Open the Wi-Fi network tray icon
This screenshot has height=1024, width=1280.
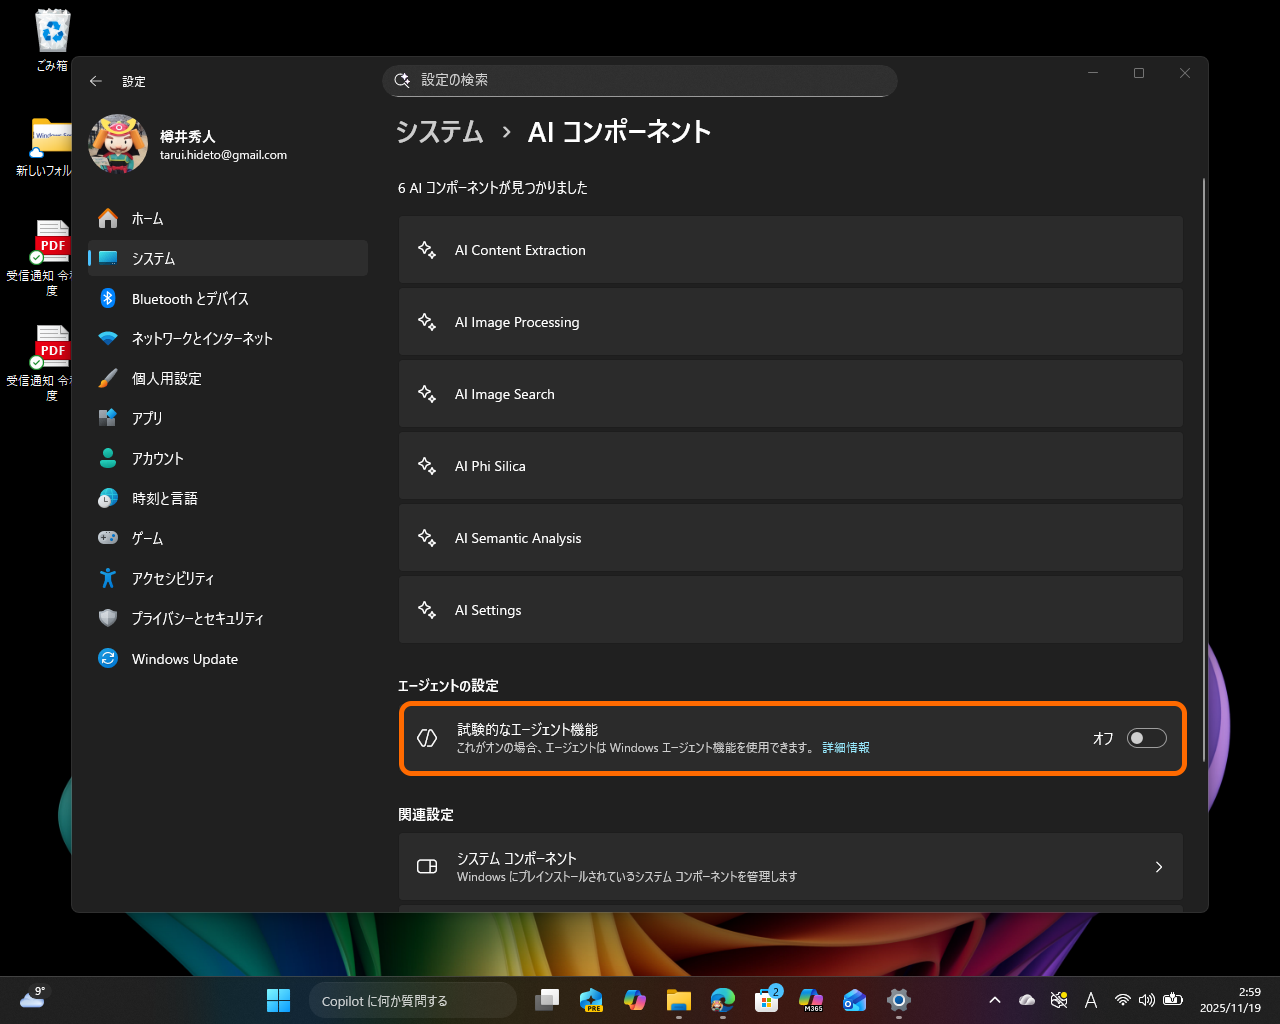point(1123,1000)
